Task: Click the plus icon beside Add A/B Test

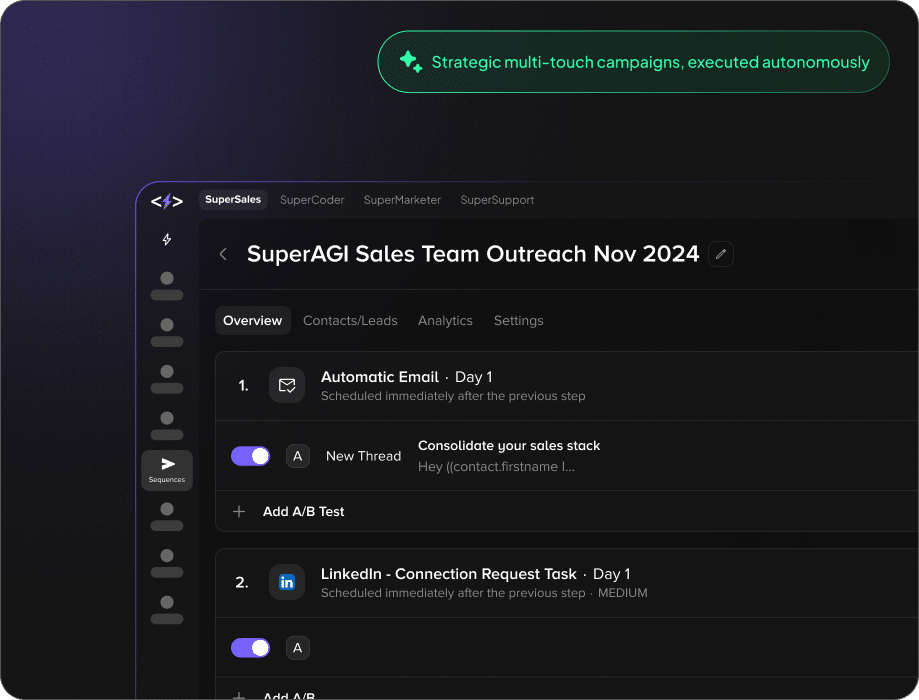Action: (239, 511)
